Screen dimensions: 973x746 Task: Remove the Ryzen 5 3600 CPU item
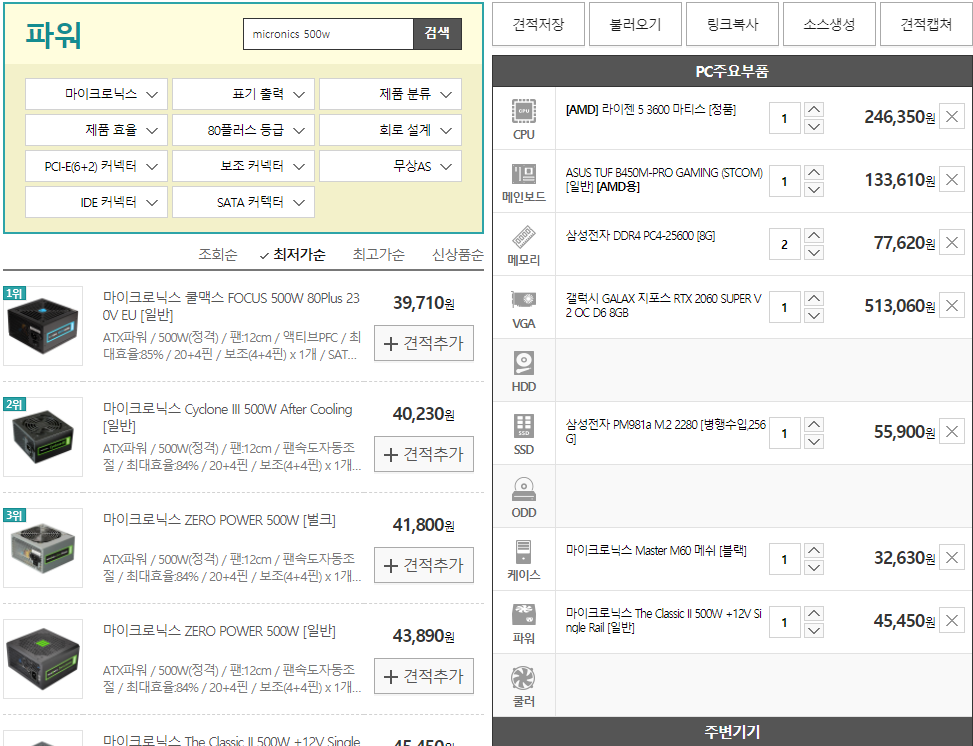(952, 117)
